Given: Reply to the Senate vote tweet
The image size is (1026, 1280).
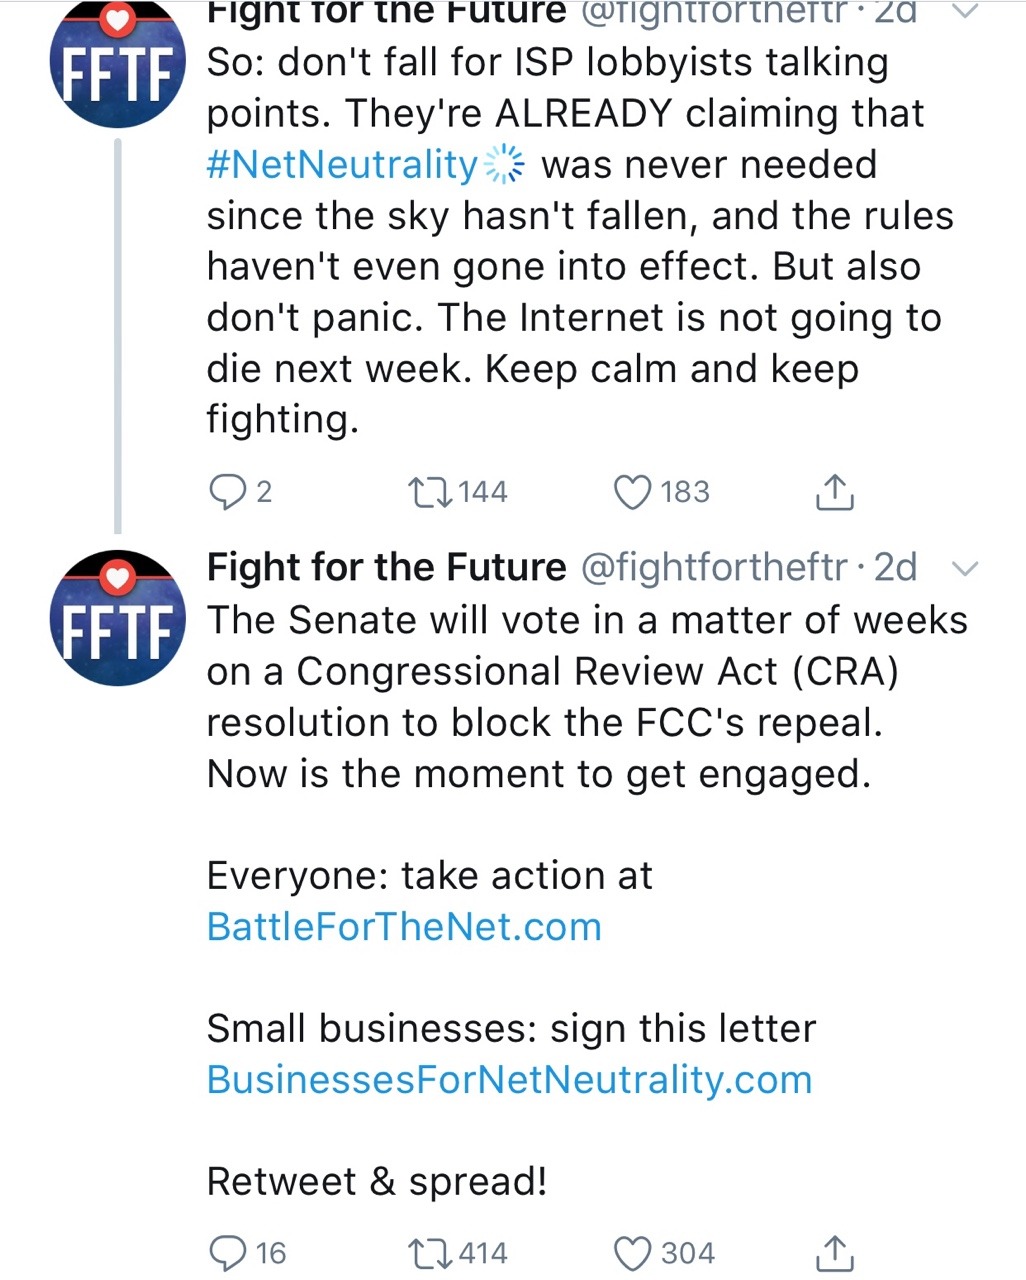Looking at the screenshot, I should point(227,1252).
